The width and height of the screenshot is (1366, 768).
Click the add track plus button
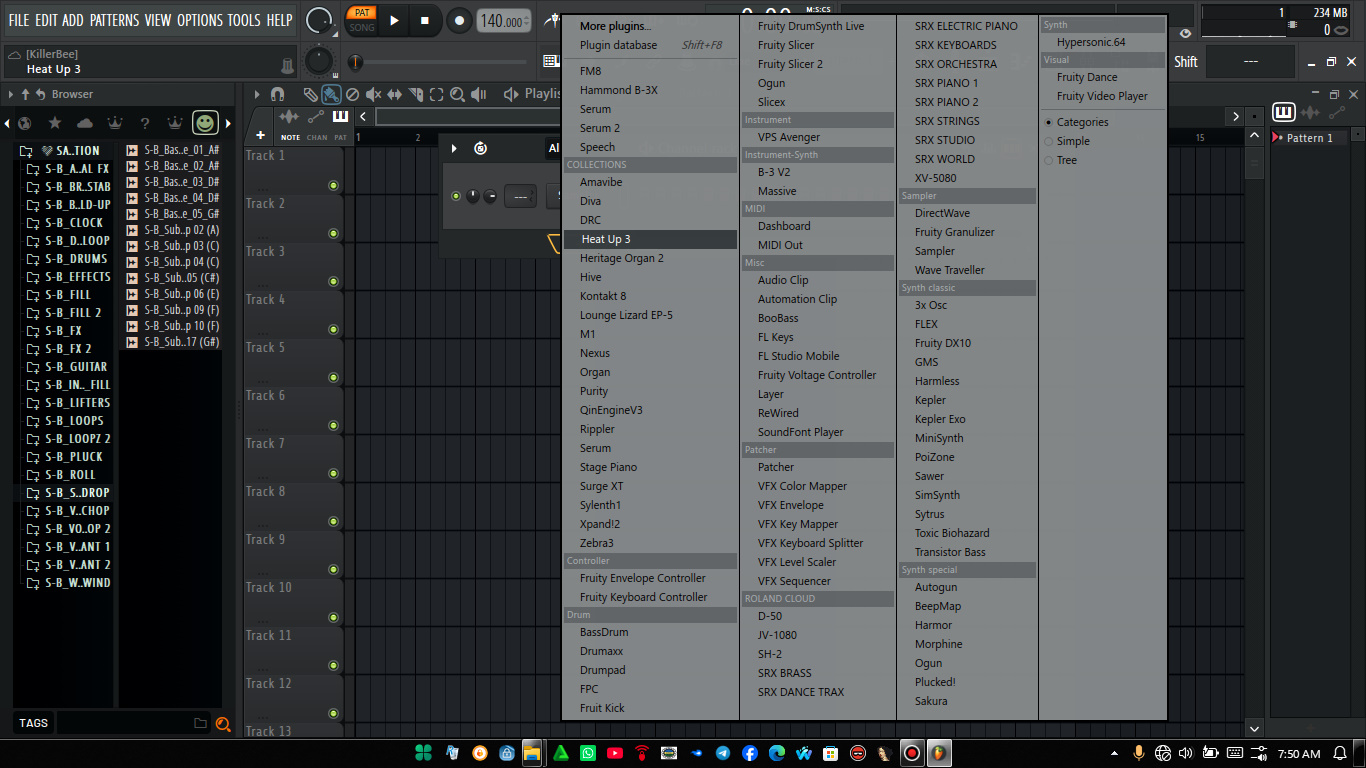(260, 135)
